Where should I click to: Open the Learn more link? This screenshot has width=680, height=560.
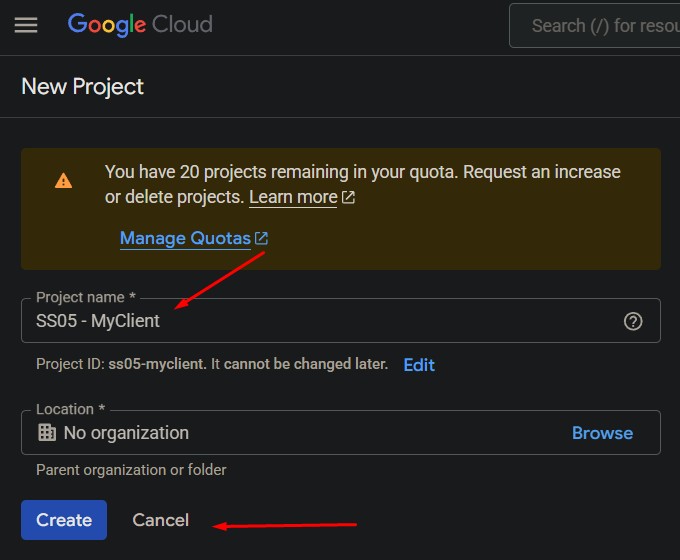click(x=293, y=197)
